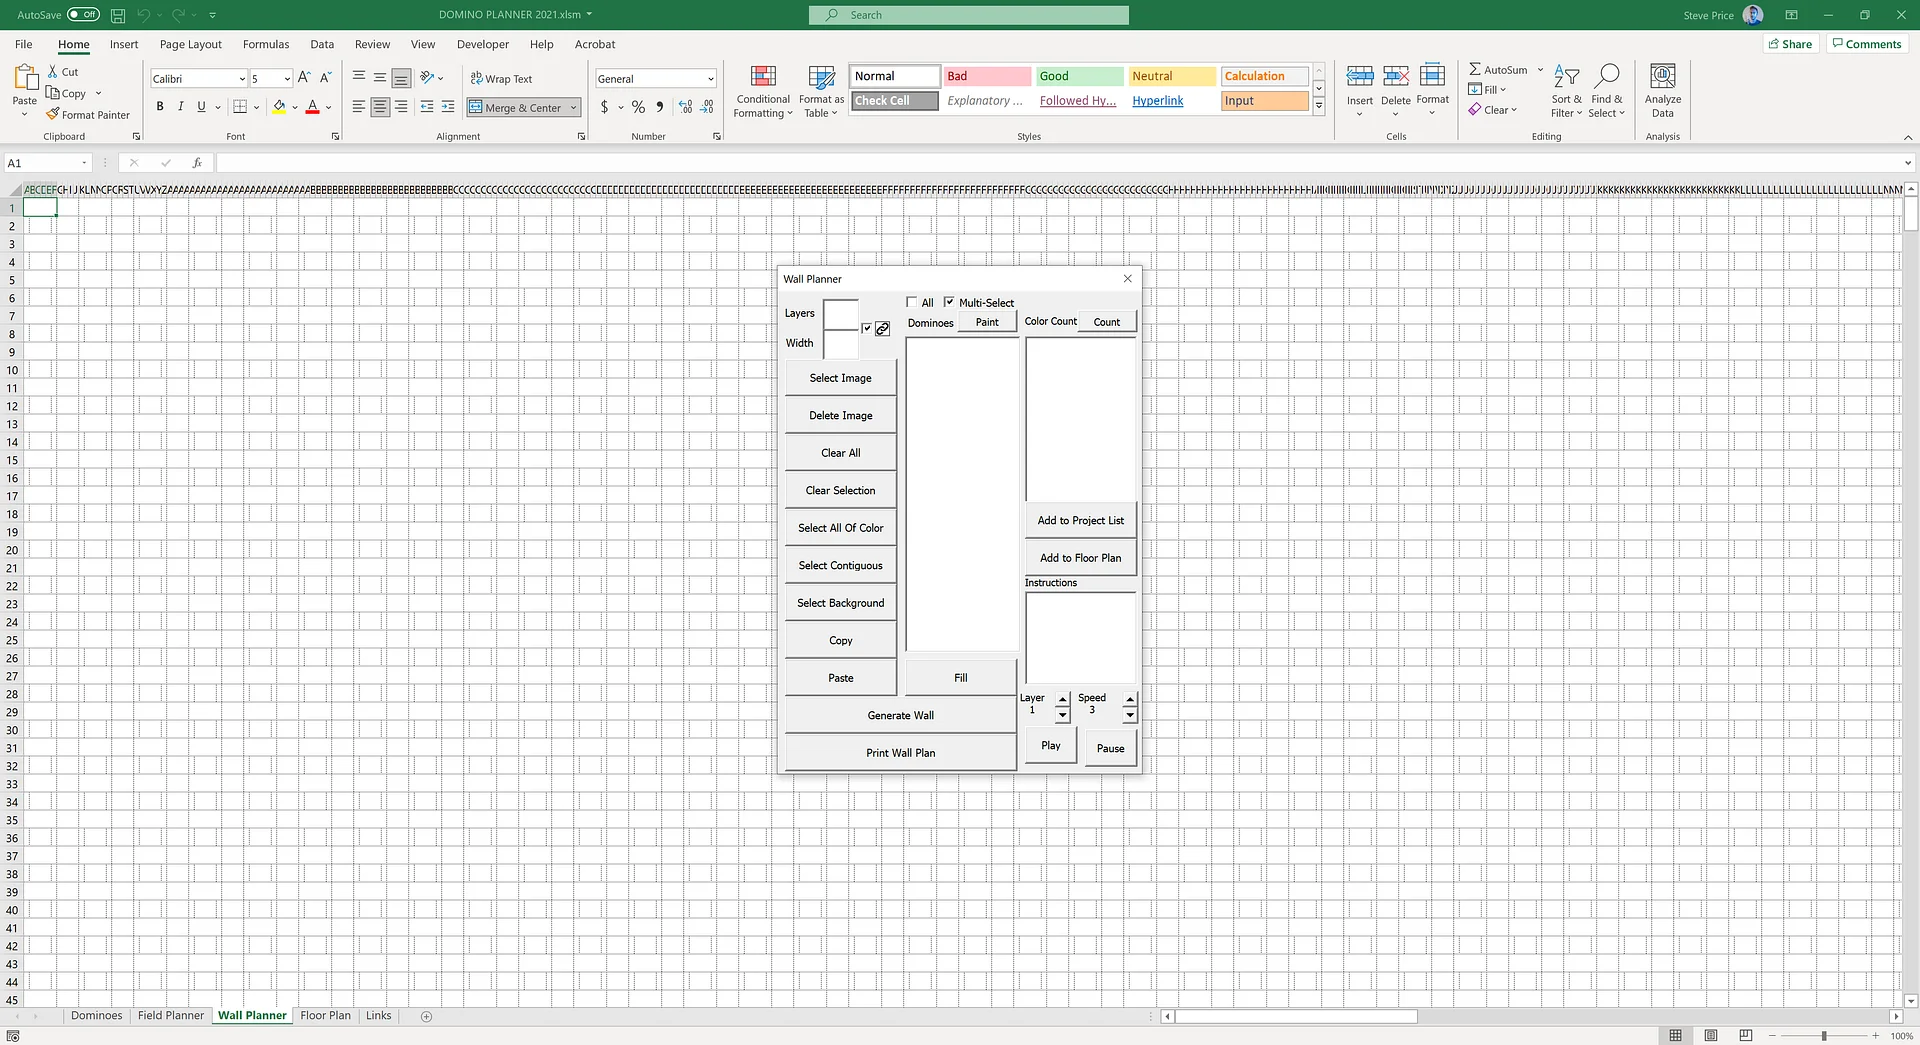Click the Format Painter brush
This screenshot has height=1045, width=1920.
[53, 115]
